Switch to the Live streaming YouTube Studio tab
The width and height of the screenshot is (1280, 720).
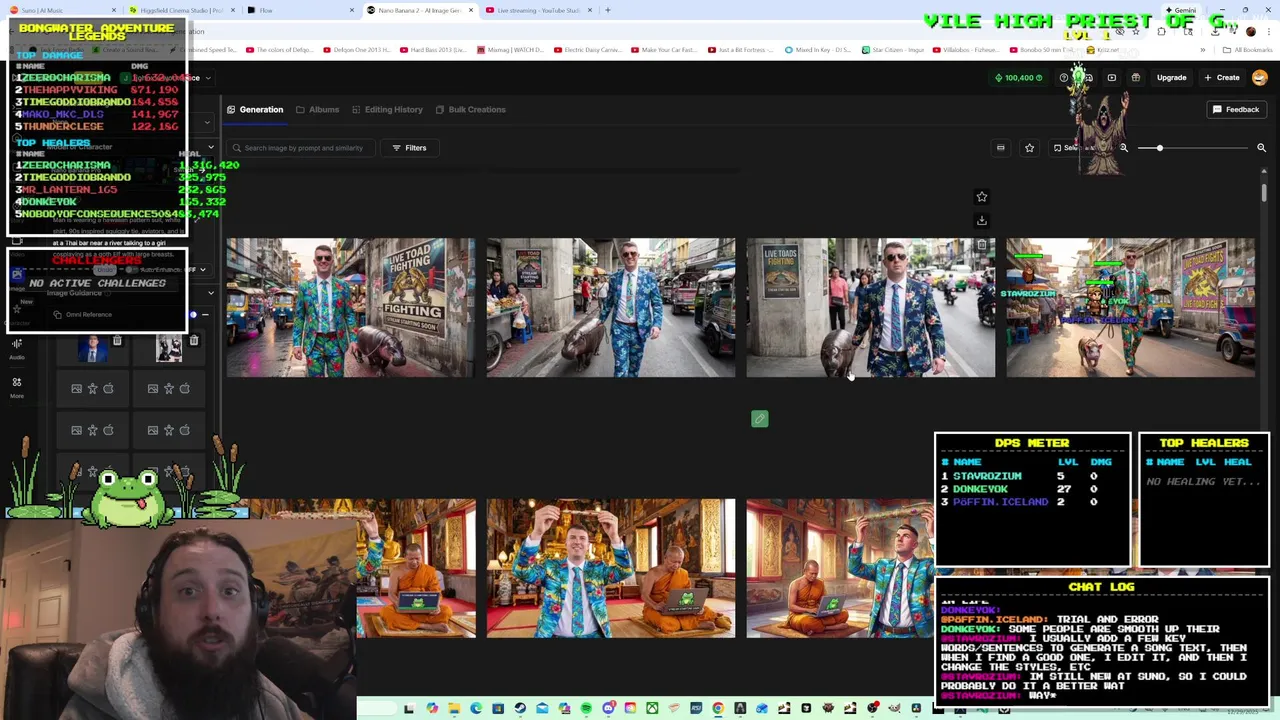coord(539,10)
